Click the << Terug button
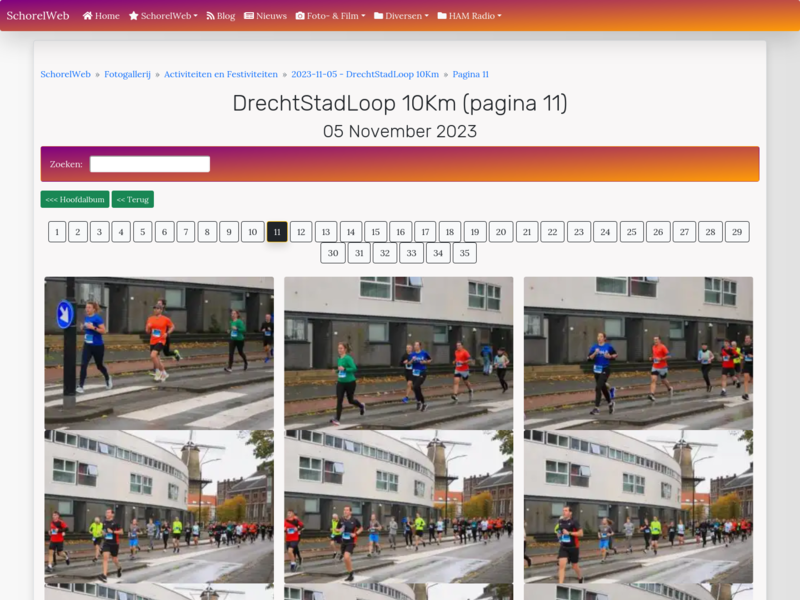800x600 pixels. tap(133, 199)
